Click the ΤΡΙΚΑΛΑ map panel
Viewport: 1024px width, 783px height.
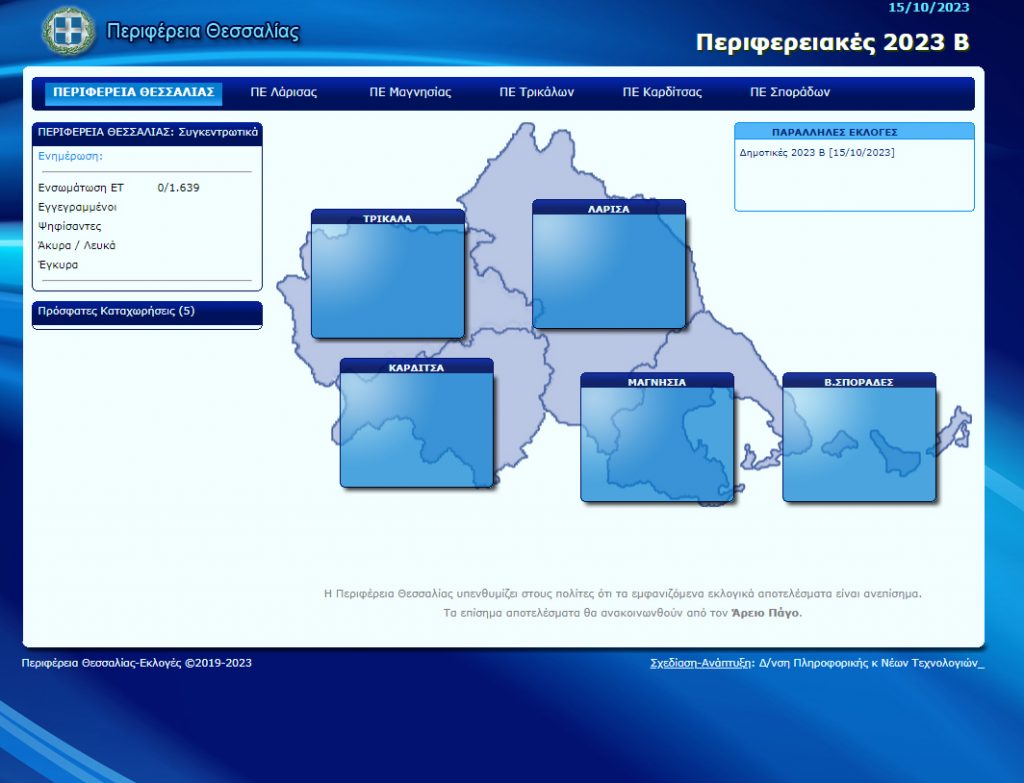pyautogui.click(x=388, y=275)
